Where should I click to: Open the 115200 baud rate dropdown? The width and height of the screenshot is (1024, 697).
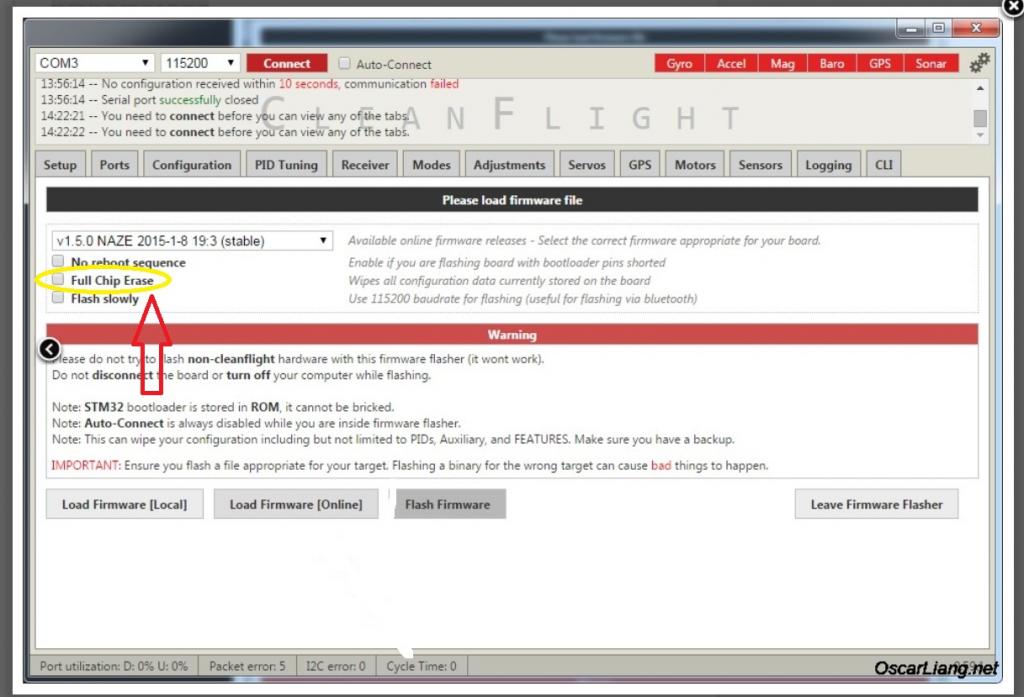[200, 63]
